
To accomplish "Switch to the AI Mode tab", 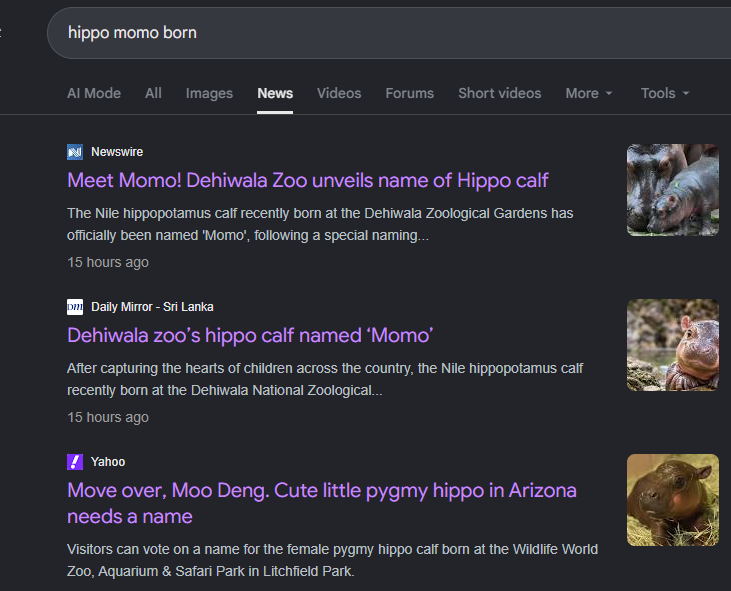I will click(x=94, y=93).
